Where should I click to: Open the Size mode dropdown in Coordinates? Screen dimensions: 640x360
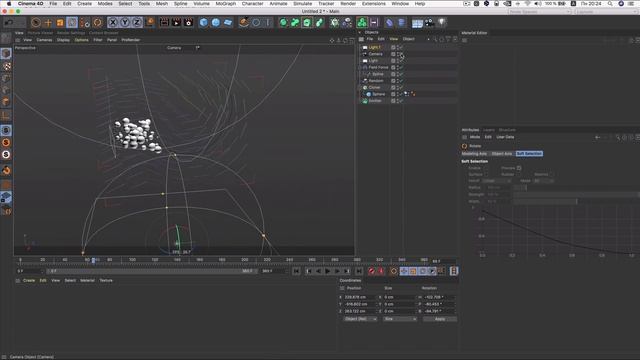400,319
